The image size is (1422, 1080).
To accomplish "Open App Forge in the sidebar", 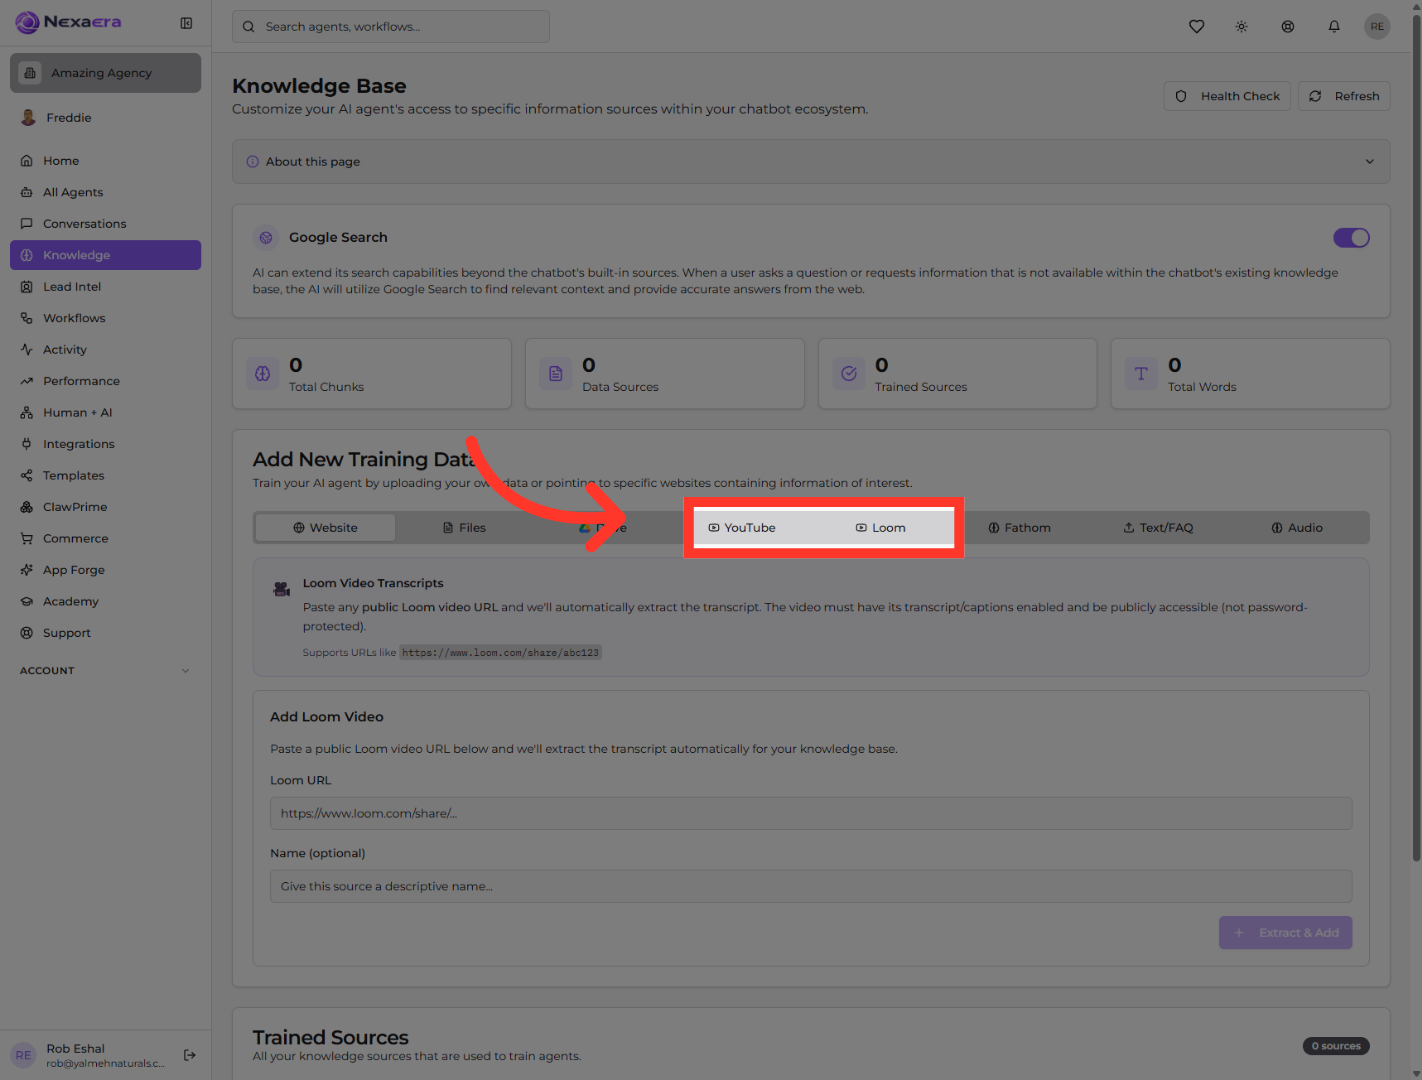I will click(105, 570).
